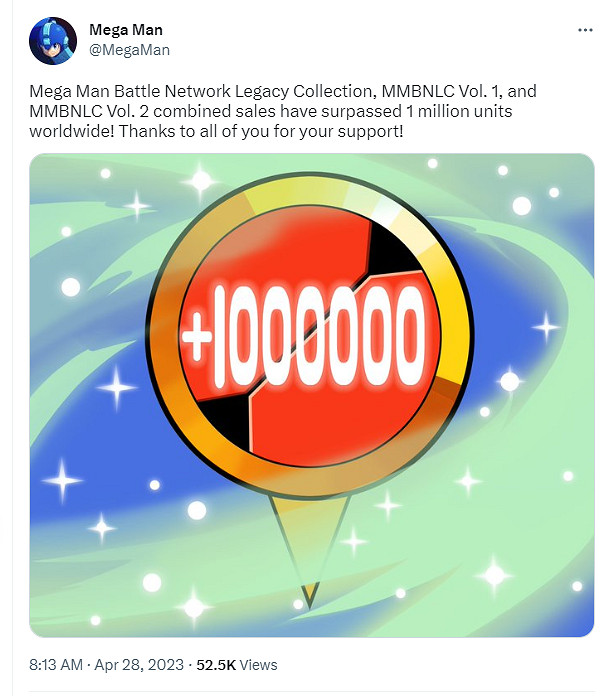611x696 pixels.
Task: Open the three-dot more options menu
Action: pyautogui.click(x=585, y=30)
